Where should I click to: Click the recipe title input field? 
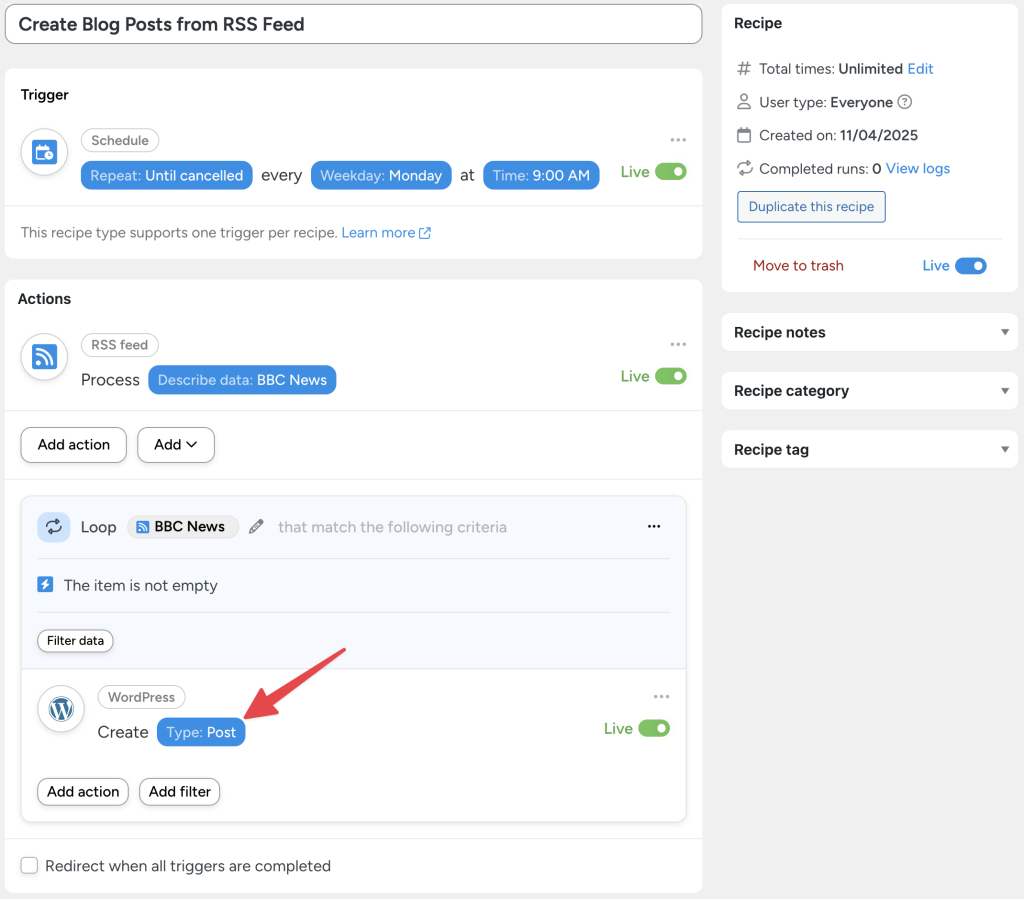(x=350, y=23)
